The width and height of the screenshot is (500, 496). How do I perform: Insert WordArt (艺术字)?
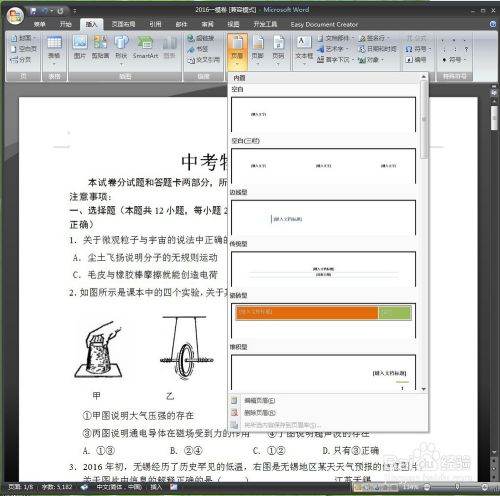click(332, 49)
